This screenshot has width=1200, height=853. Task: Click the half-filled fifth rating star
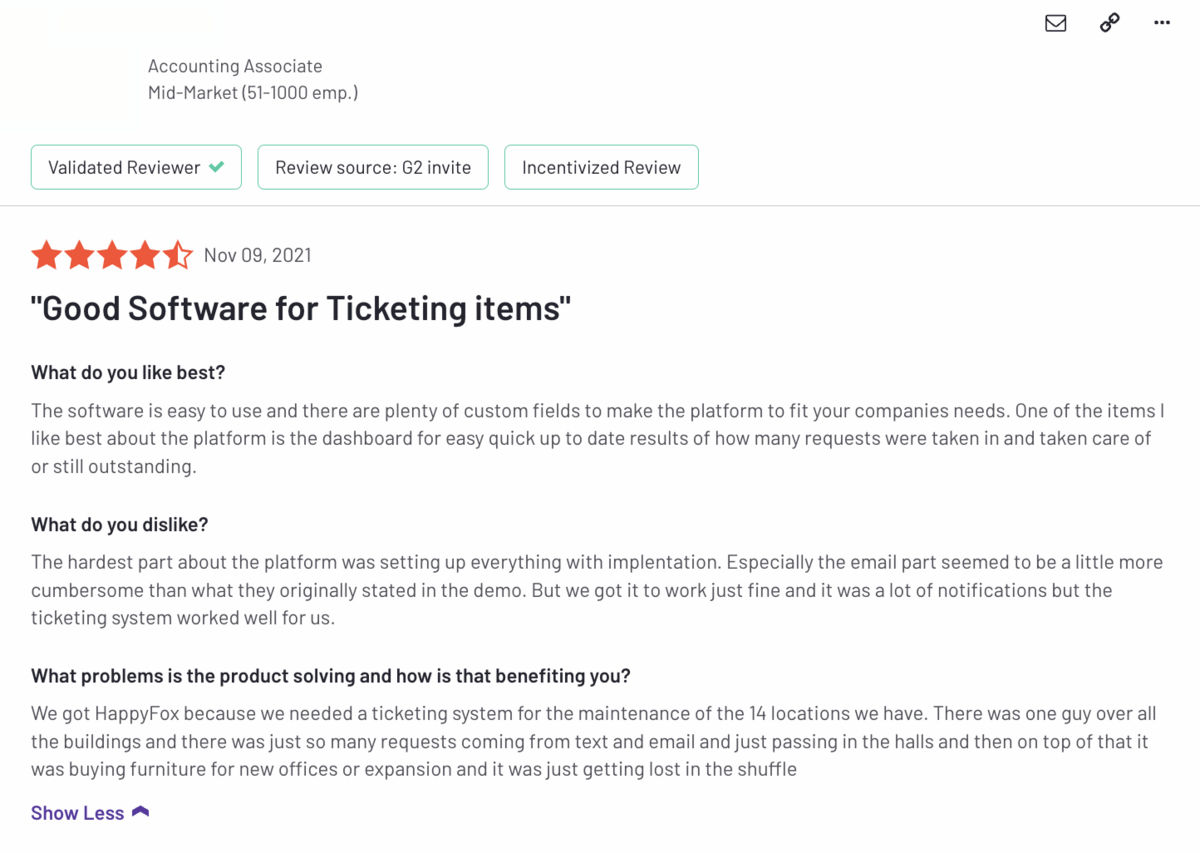click(x=178, y=255)
